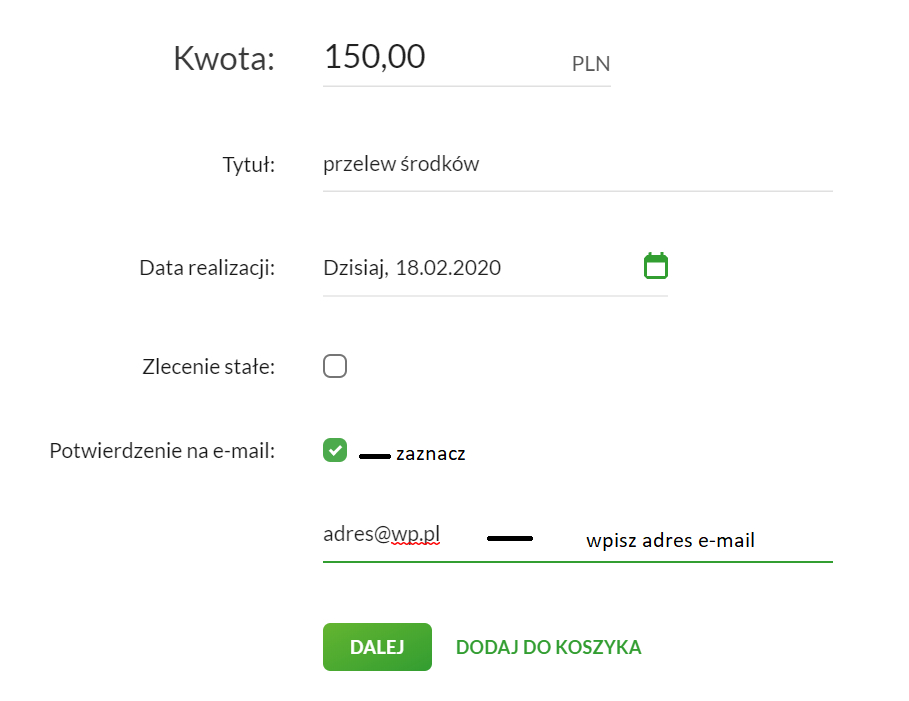This screenshot has height=701, width=909.
Task: Click the Kwota: label
Action: (x=223, y=59)
